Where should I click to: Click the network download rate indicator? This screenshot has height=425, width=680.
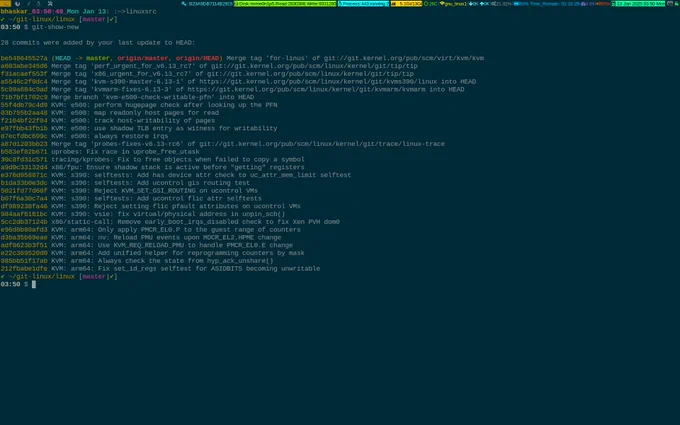[x=474, y=3]
